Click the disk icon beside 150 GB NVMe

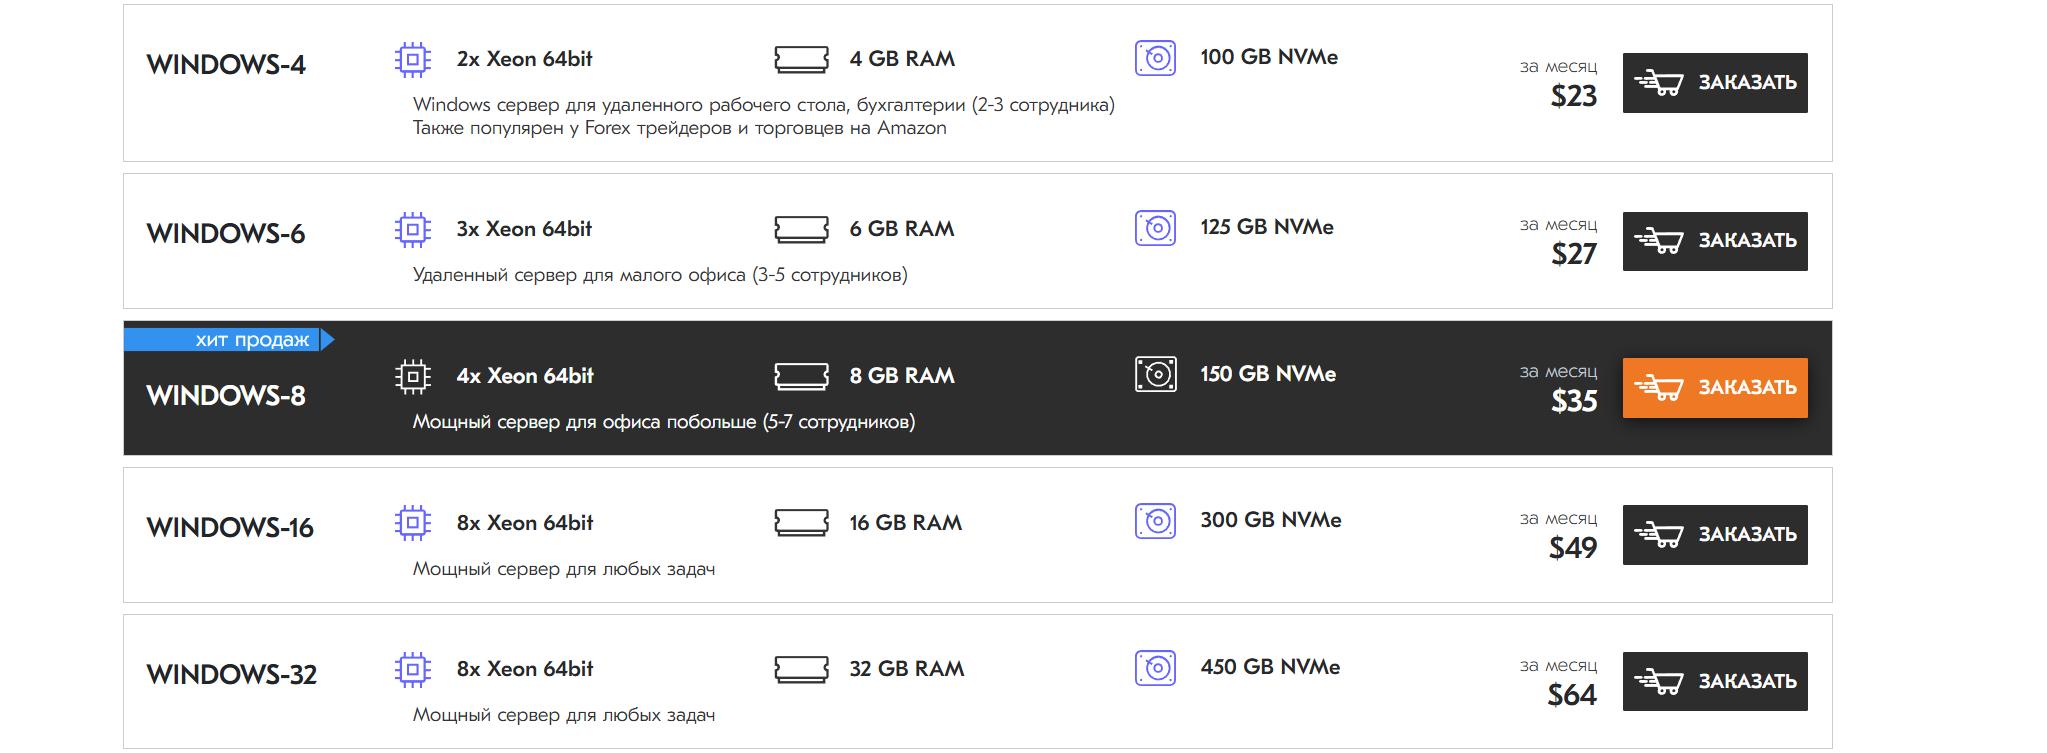click(1155, 375)
